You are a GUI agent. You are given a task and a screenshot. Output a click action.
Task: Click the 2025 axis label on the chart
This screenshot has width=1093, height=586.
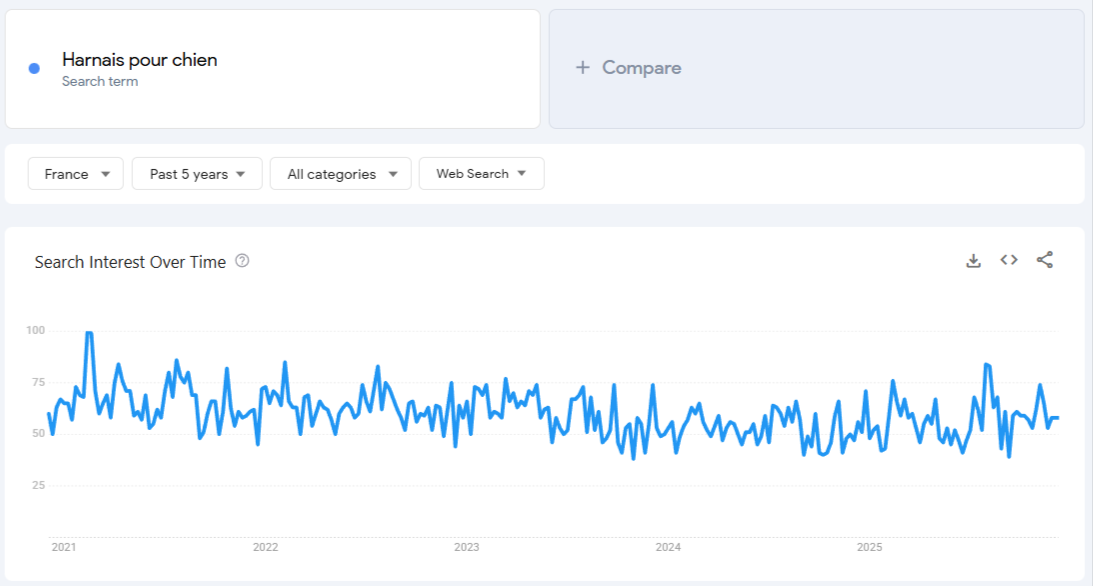coord(869,547)
